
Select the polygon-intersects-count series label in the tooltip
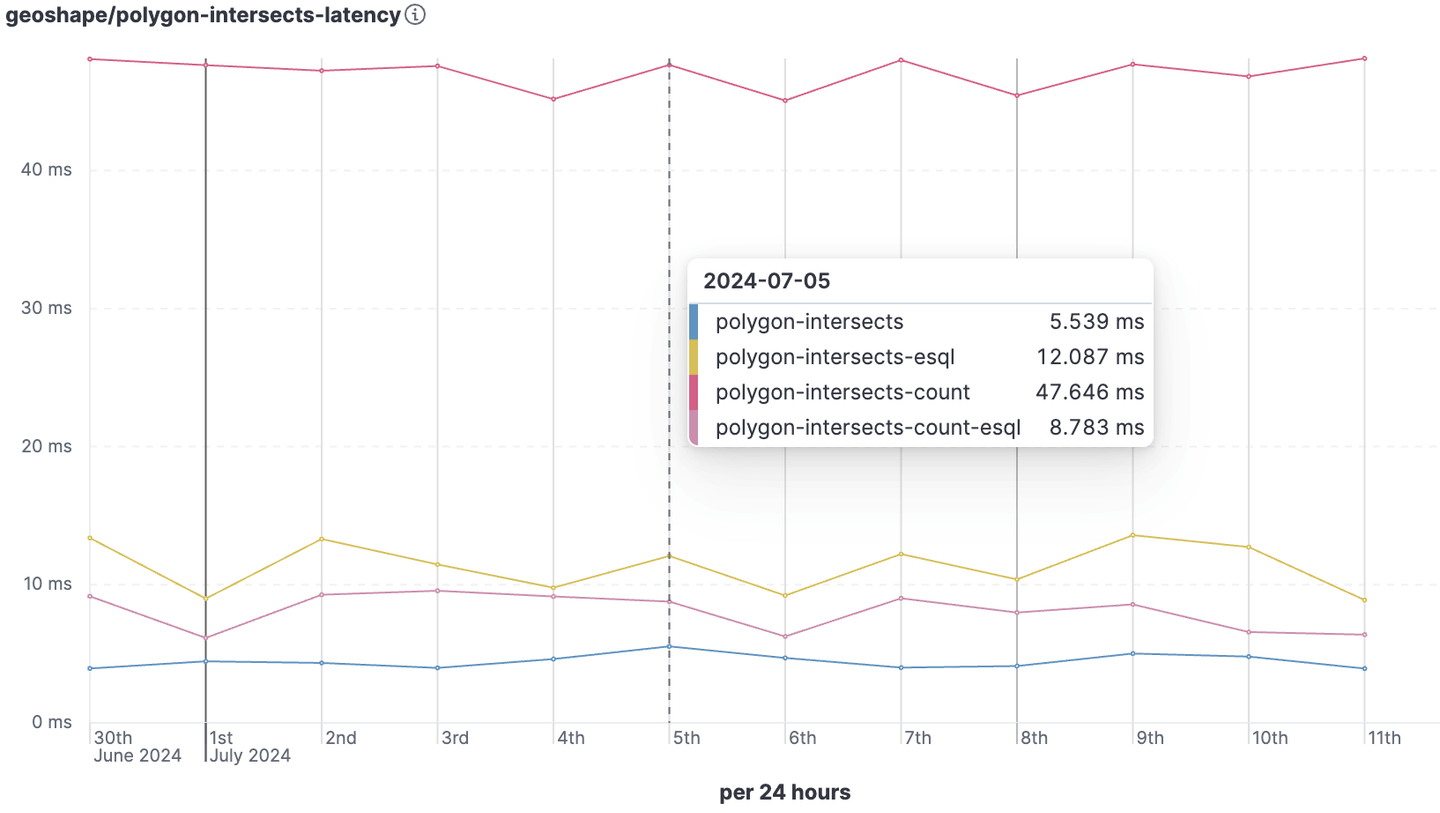(x=842, y=392)
